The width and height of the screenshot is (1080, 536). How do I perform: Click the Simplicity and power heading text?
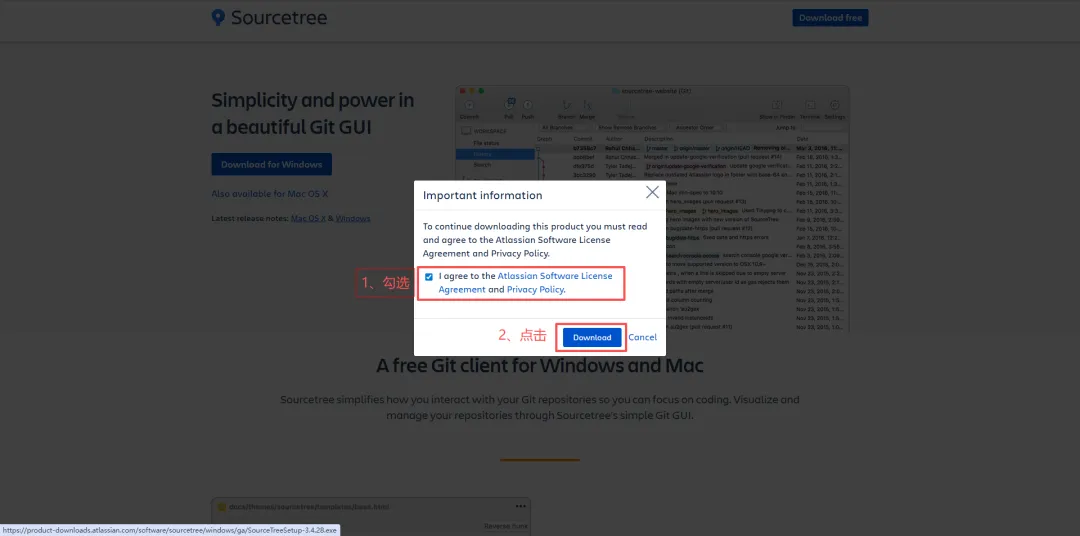[x=313, y=114]
